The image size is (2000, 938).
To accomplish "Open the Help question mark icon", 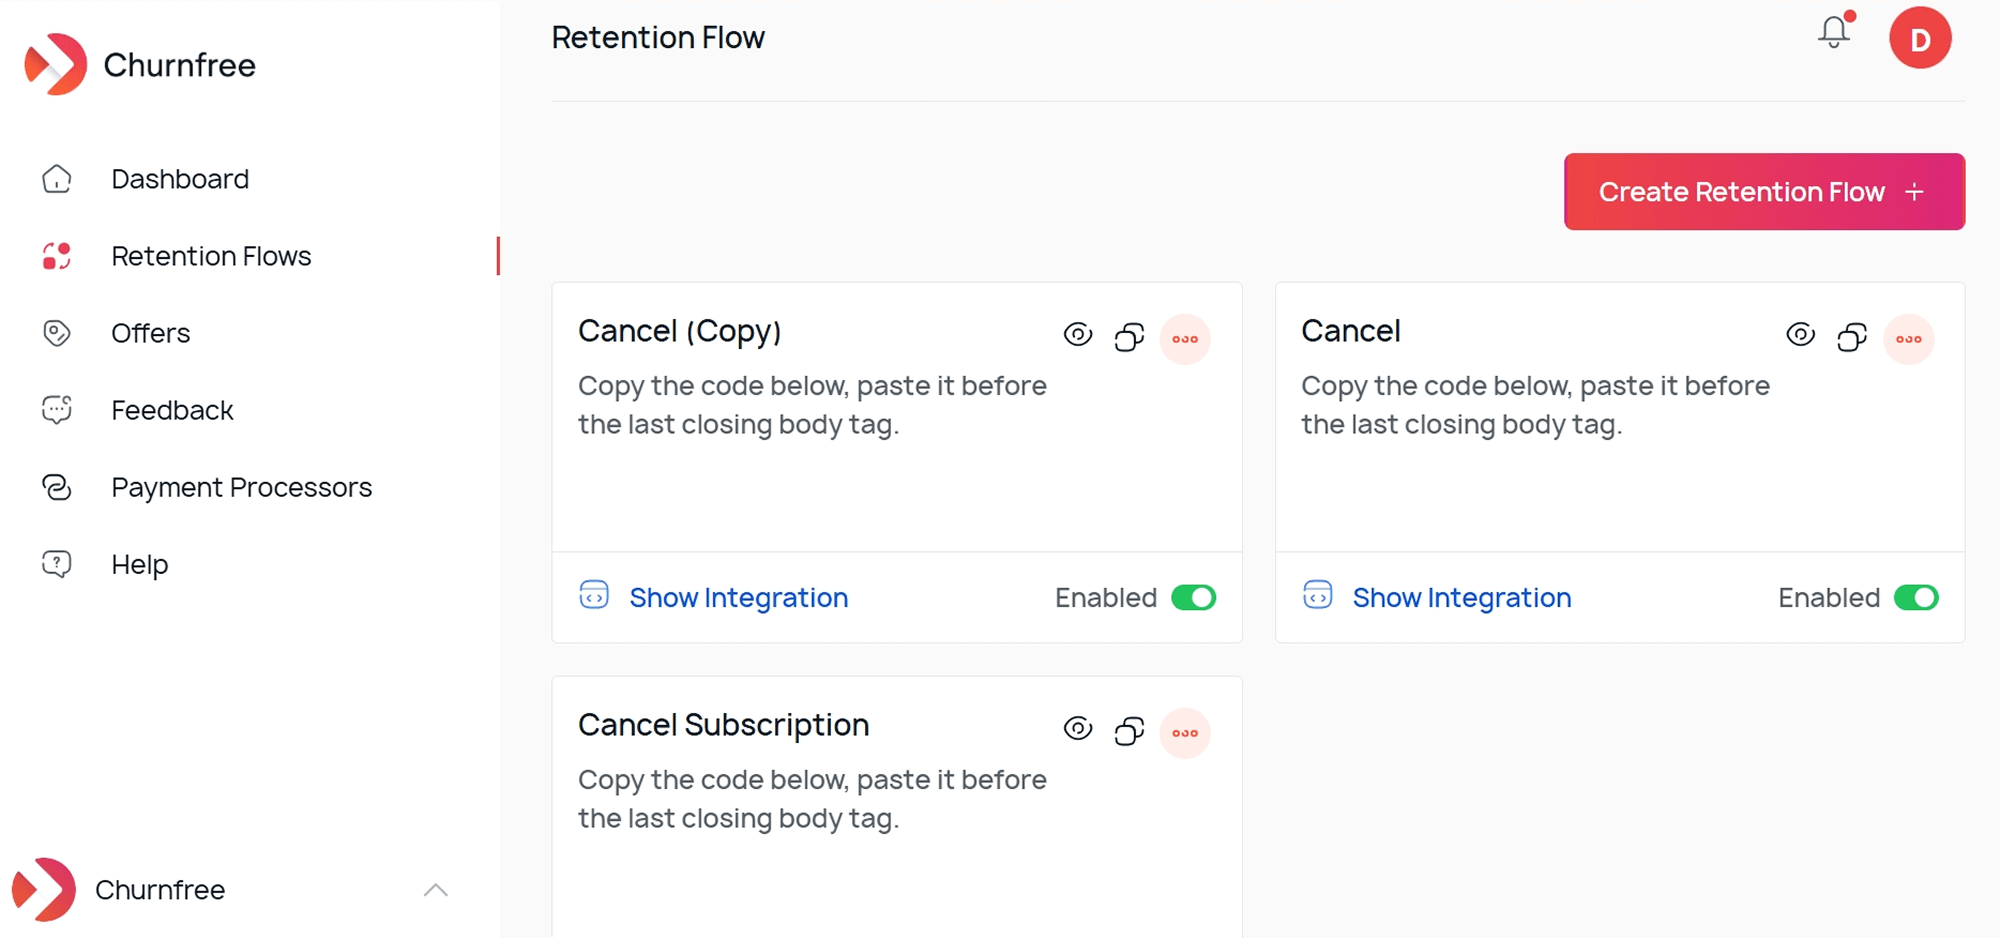I will pyautogui.click(x=57, y=563).
